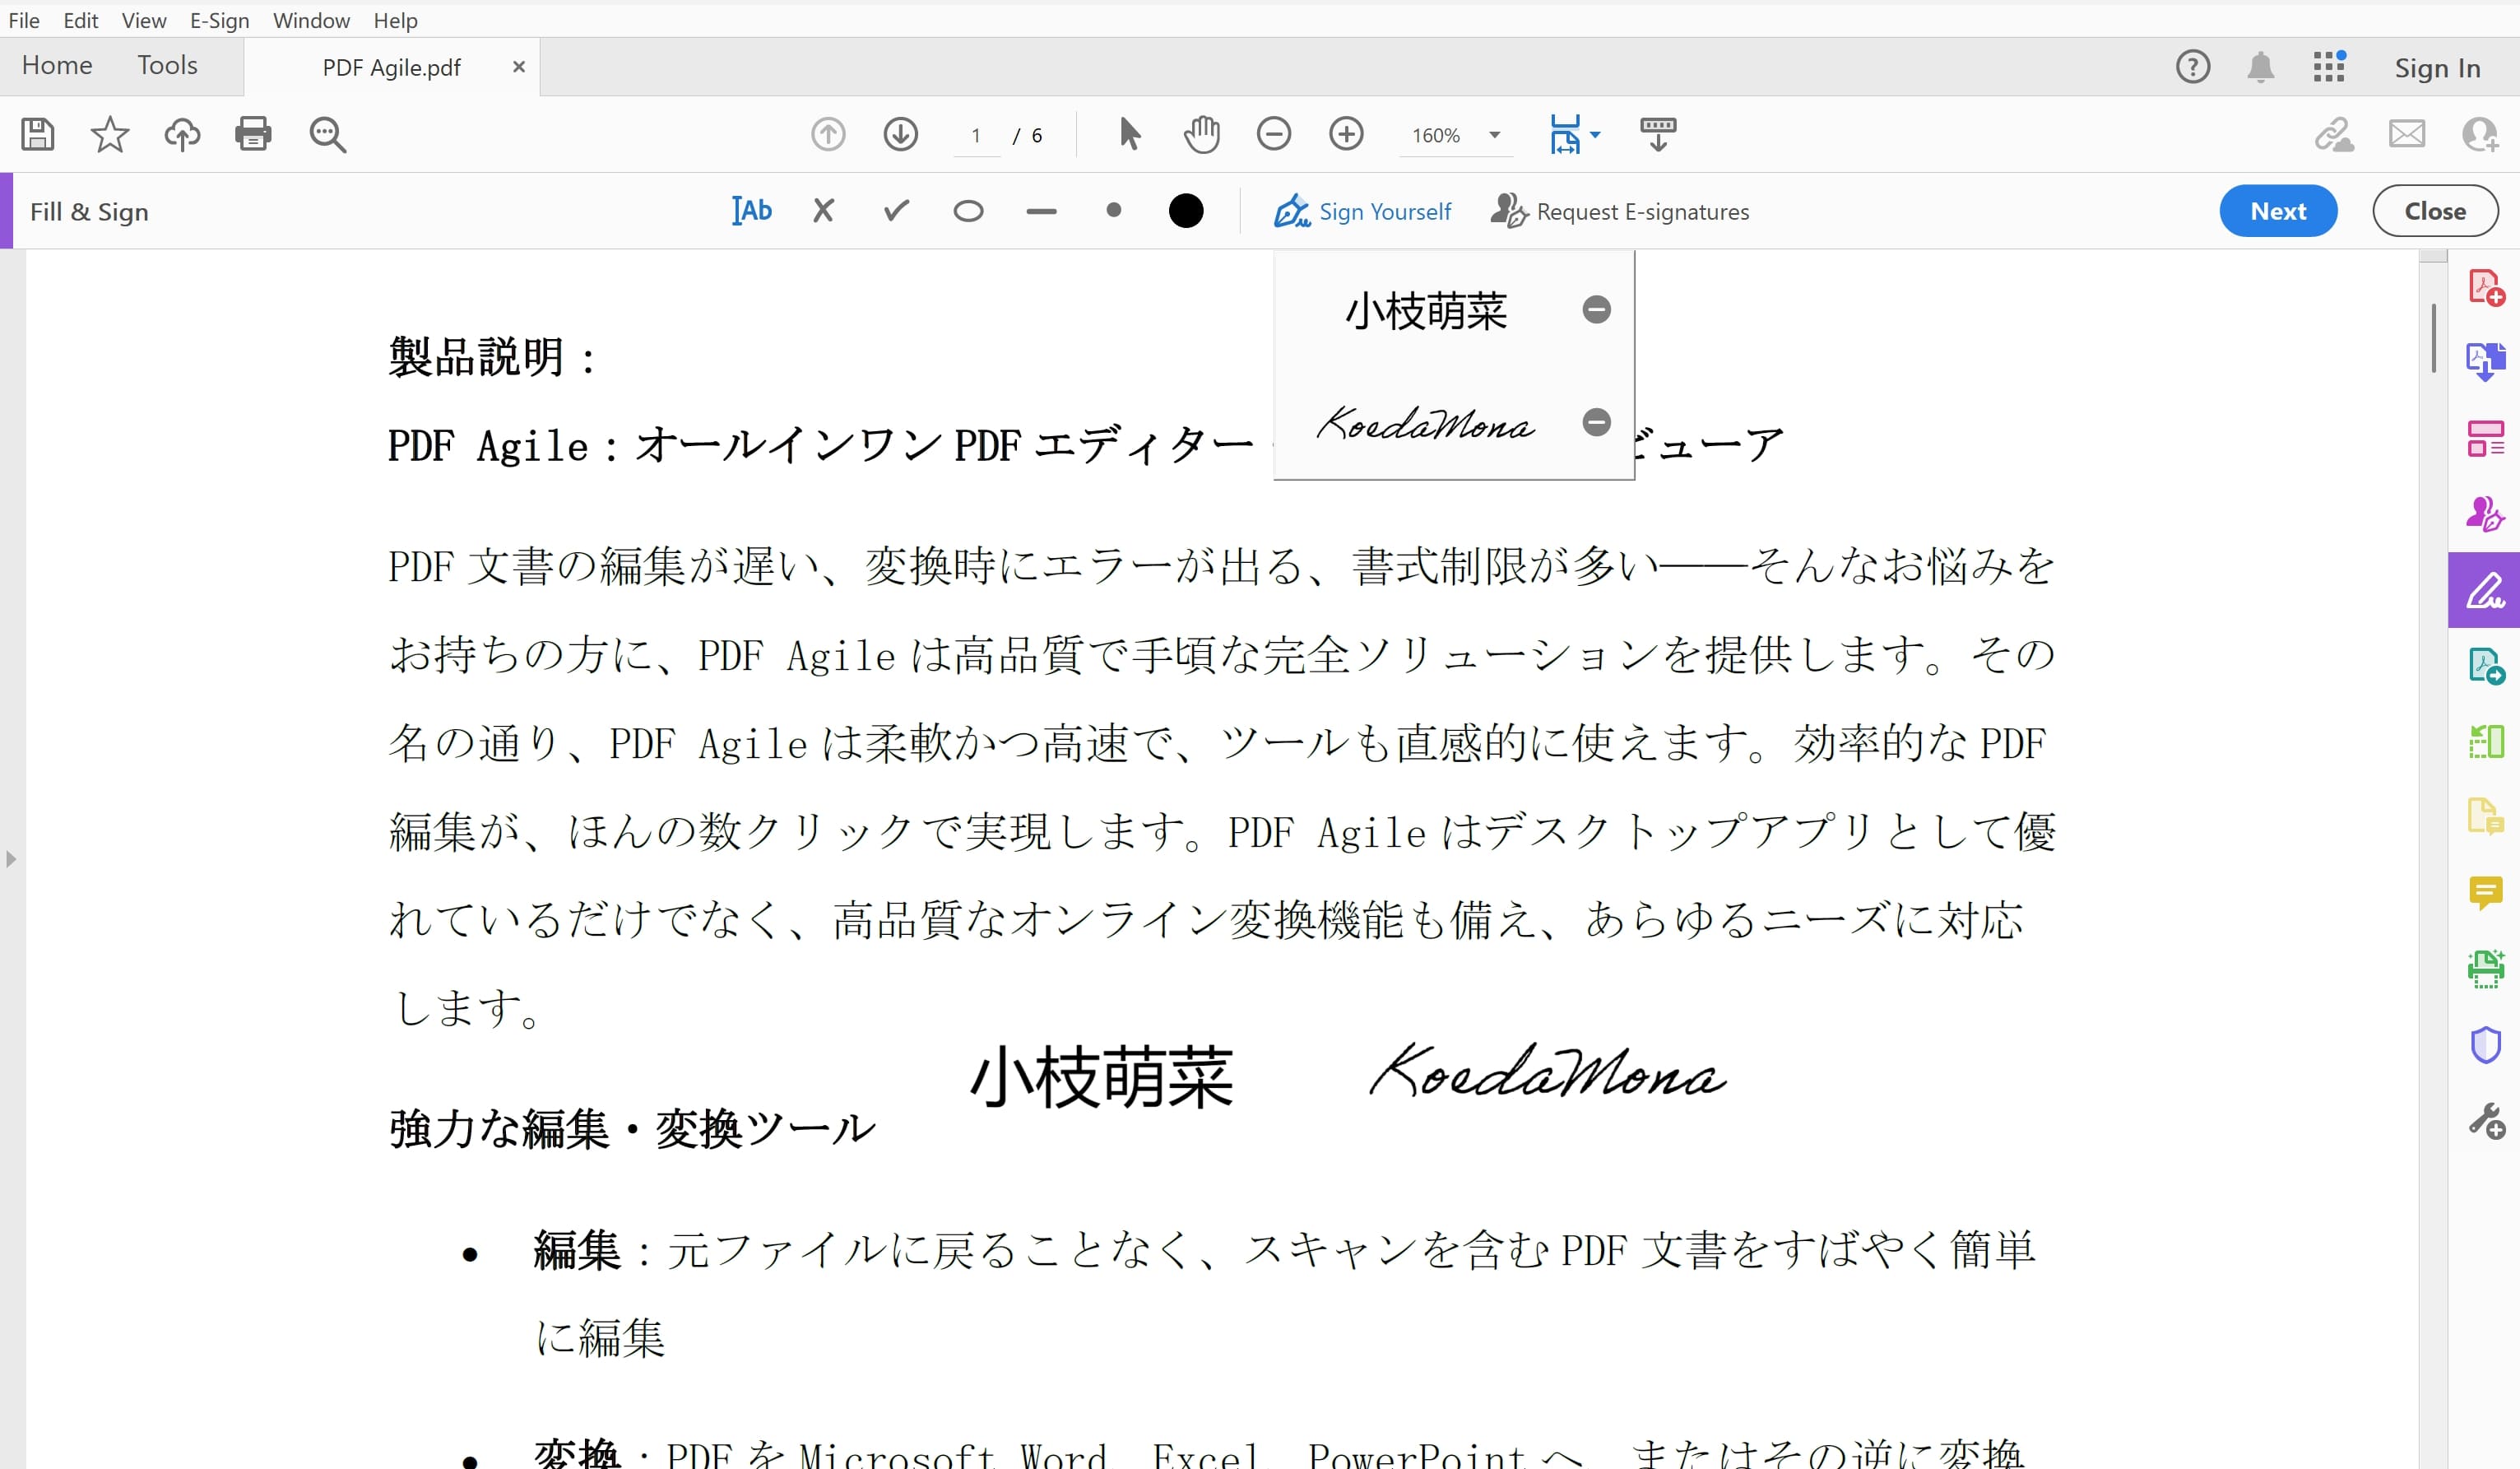This screenshot has height=1469, width=2520.
Task: Open the More Tools wrench at sidebar bottom
Action: point(2488,1122)
